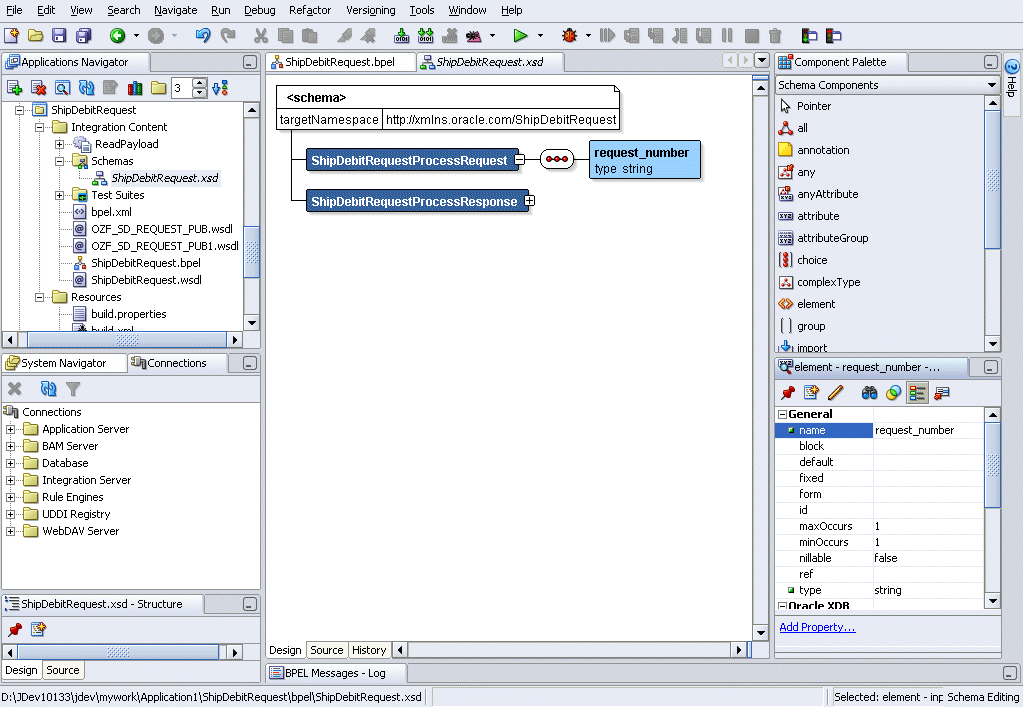This screenshot has height=707, width=1023.
Task: Click the red Debug bug icon
Action: pyautogui.click(x=570, y=36)
